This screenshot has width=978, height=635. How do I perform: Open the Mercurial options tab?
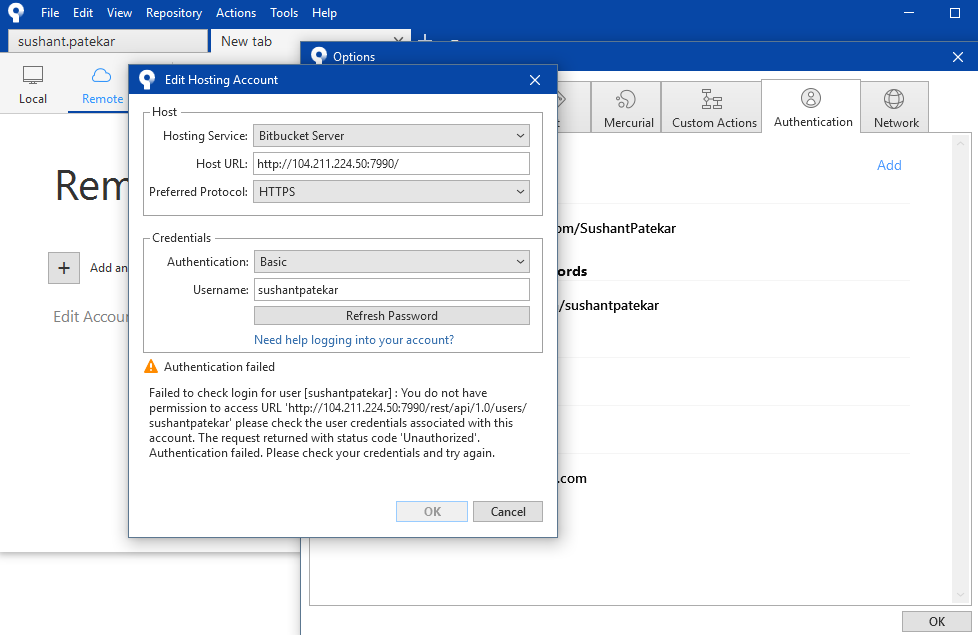click(628, 107)
